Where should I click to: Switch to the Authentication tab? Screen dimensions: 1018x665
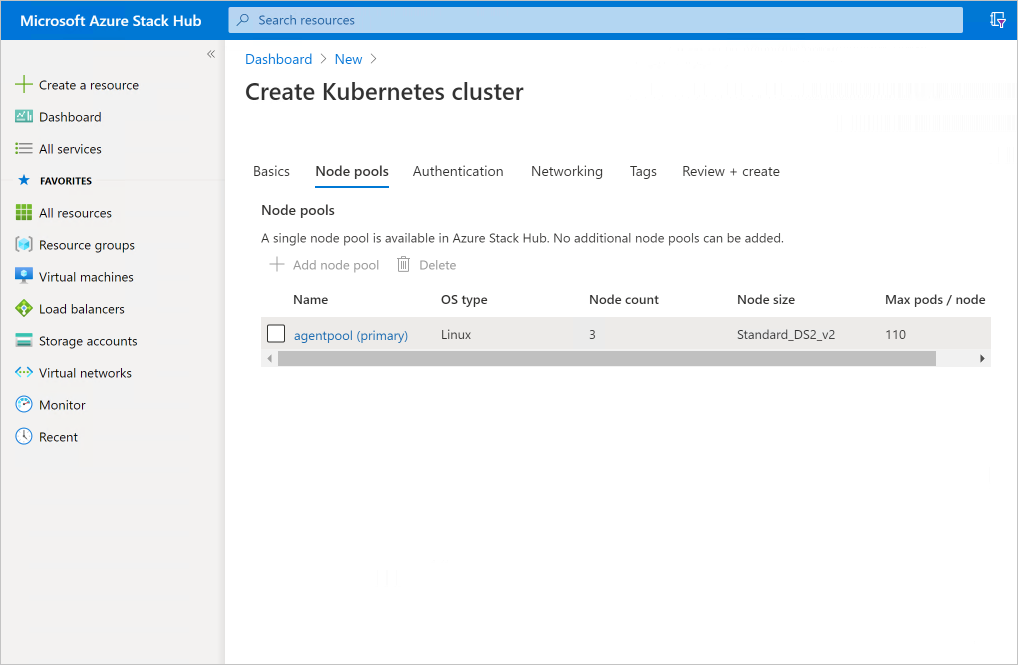point(458,171)
